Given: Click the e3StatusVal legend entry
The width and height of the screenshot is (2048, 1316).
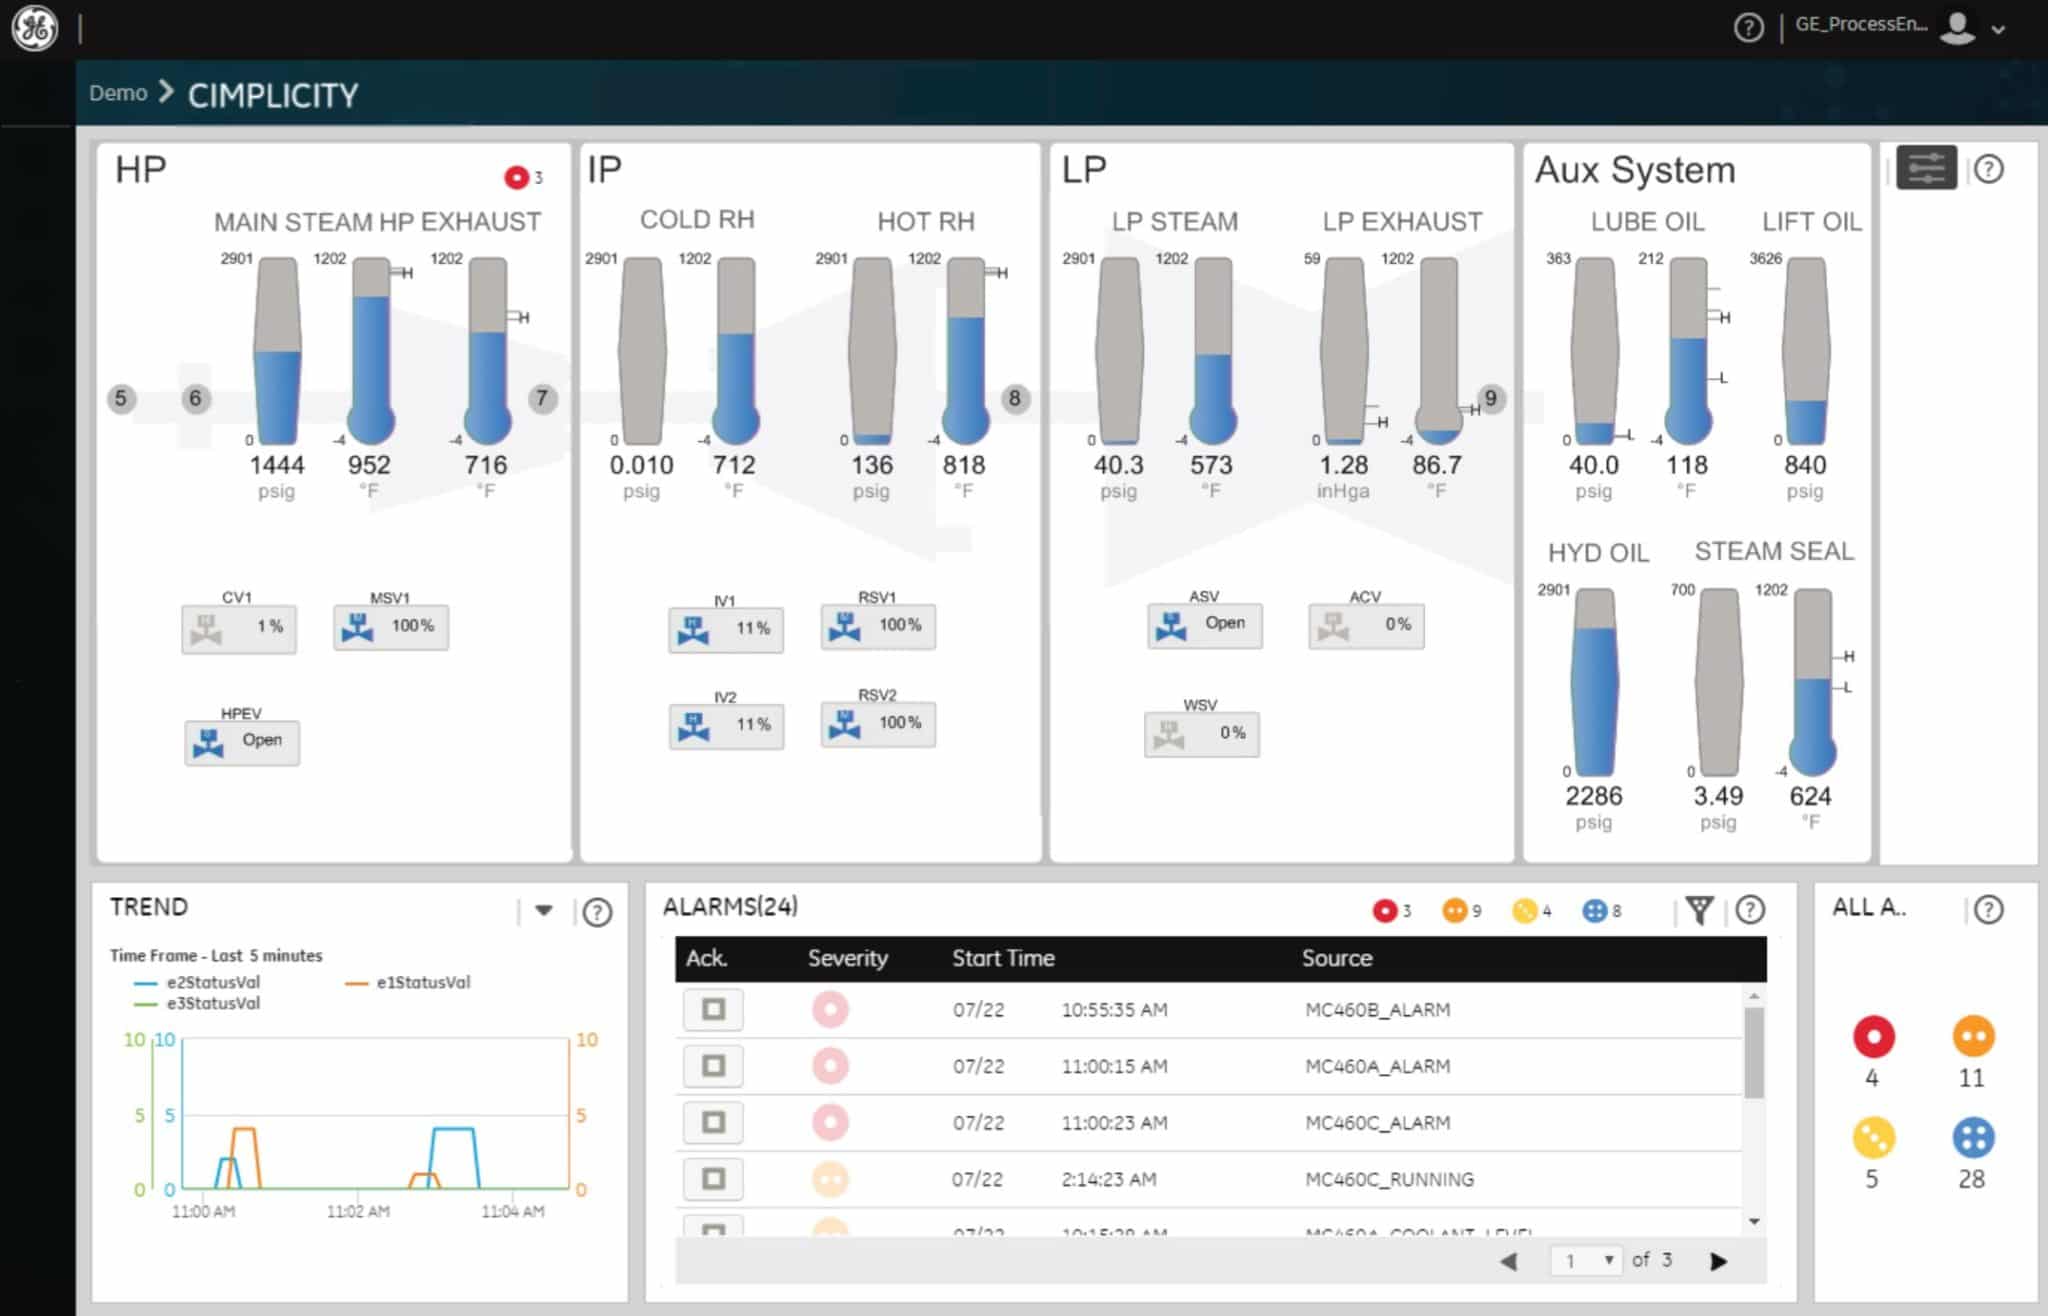Looking at the screenshot, I should (x=198, y=1003).
